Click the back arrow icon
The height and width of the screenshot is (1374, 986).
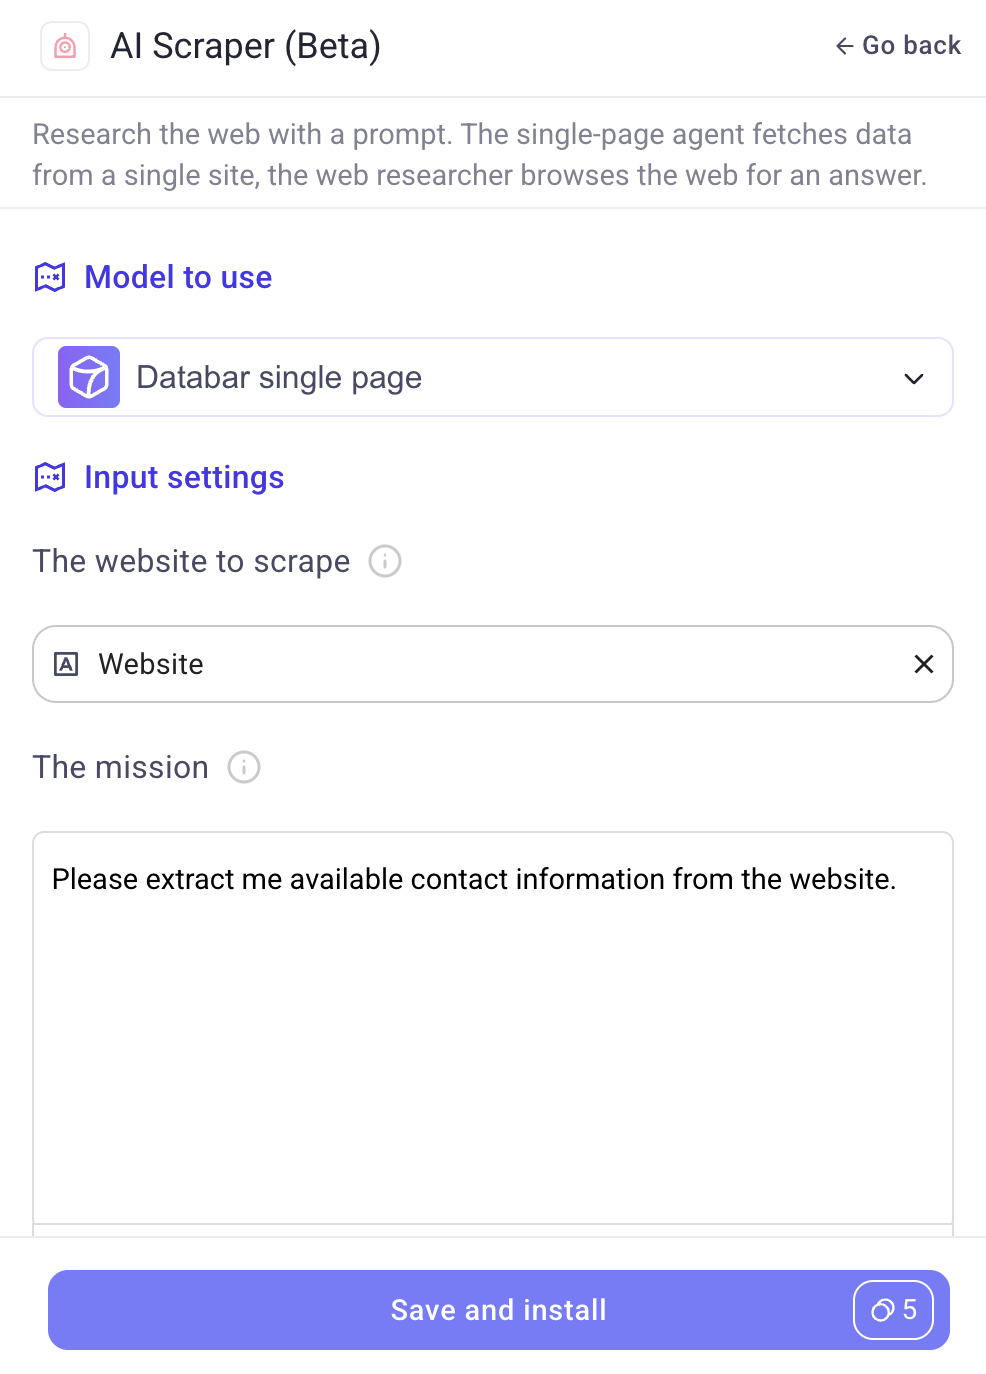[x=844, y=46]
